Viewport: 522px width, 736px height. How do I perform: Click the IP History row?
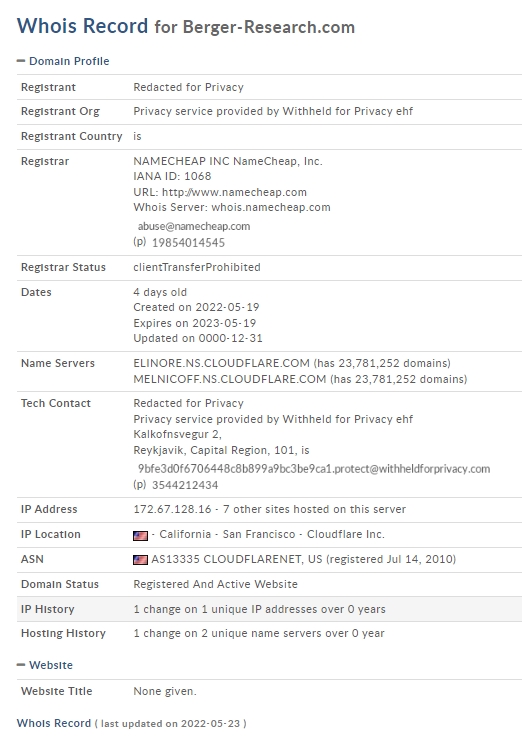coord(269,609)
